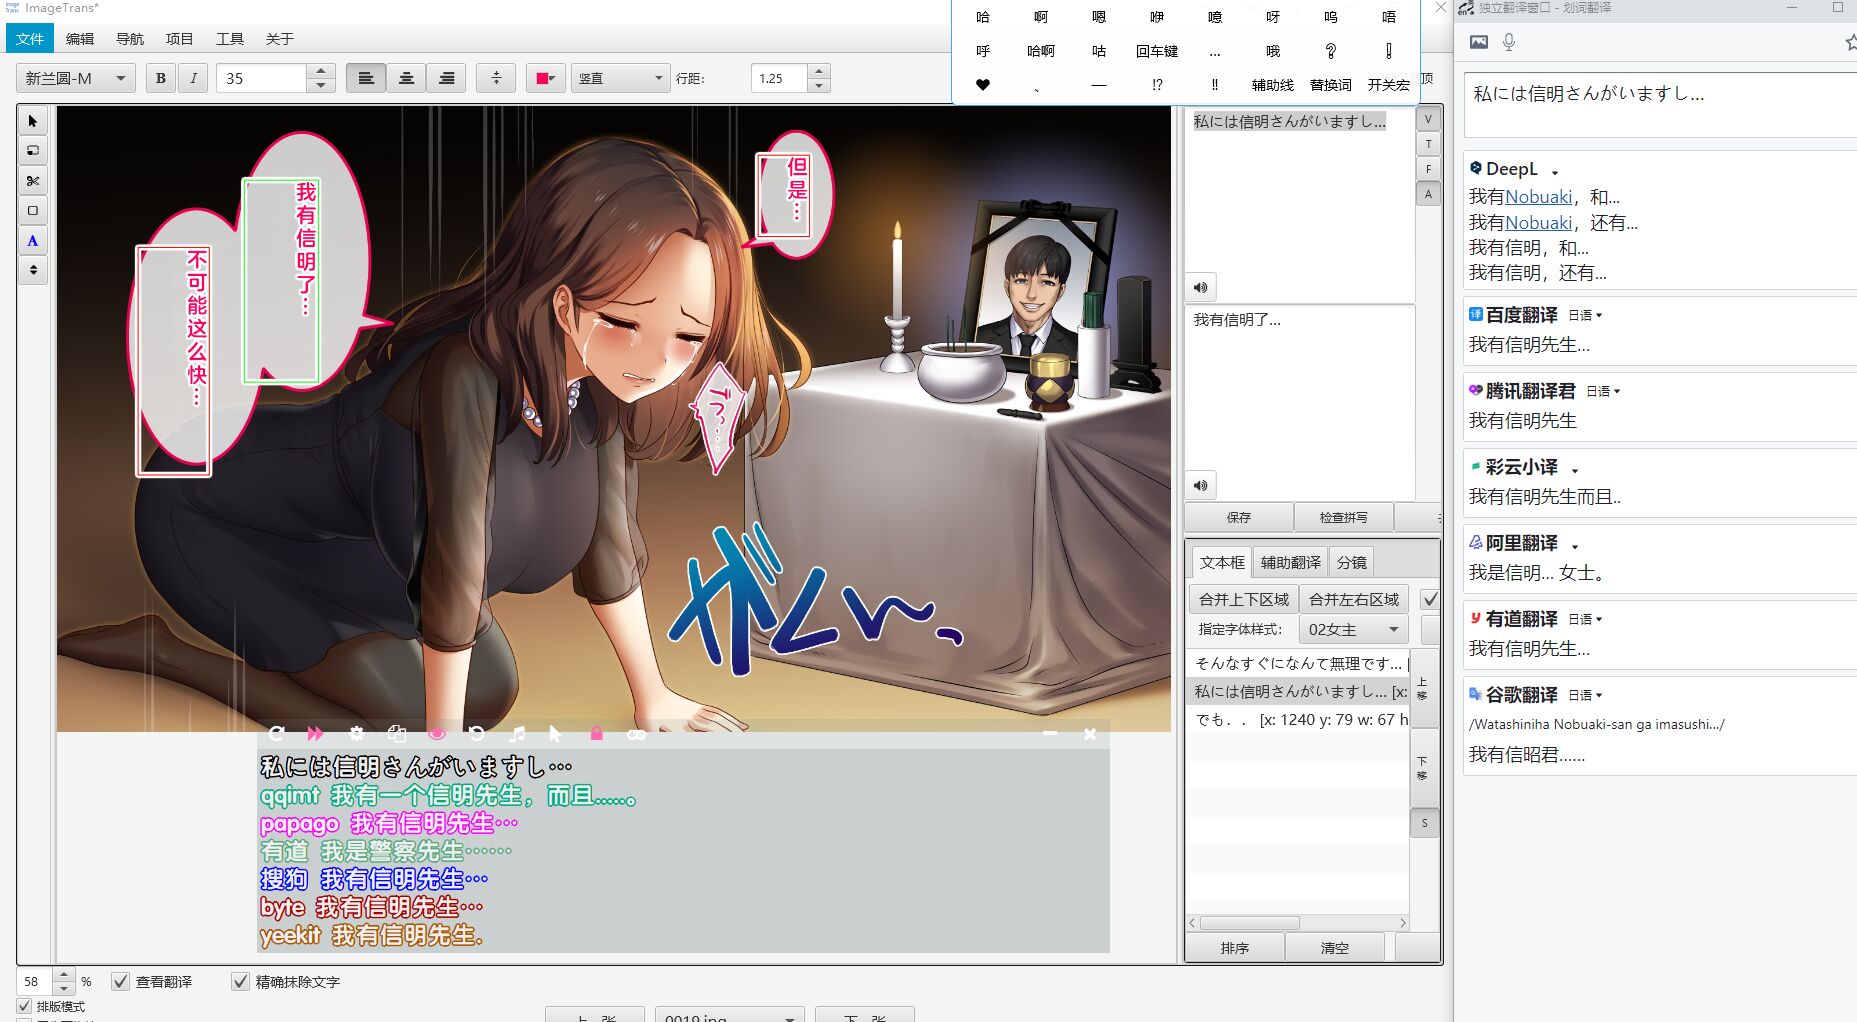Click the music note icon in overlay toolbar

pyautogui.click(x=517, y=734)
